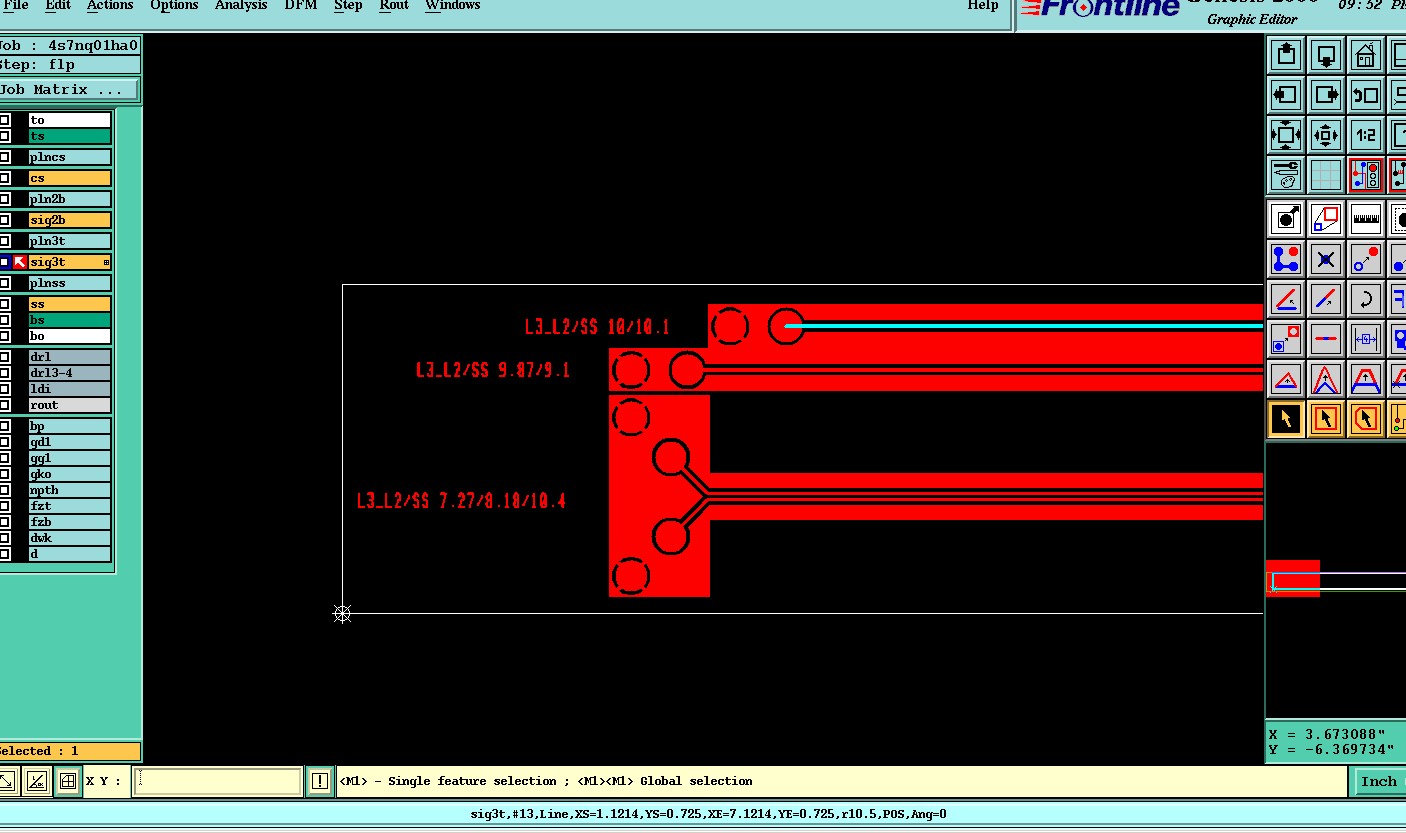Select the connected blue-red nodes tool

click(x=1286, y=258)
